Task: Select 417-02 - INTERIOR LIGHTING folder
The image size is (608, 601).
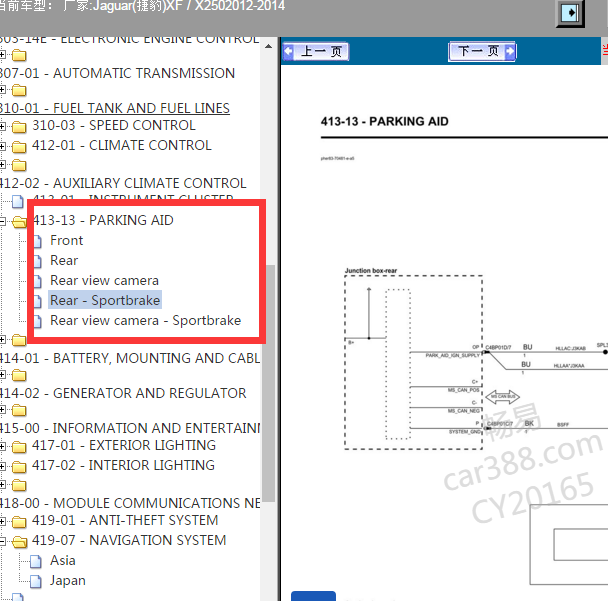Action: 123,465
